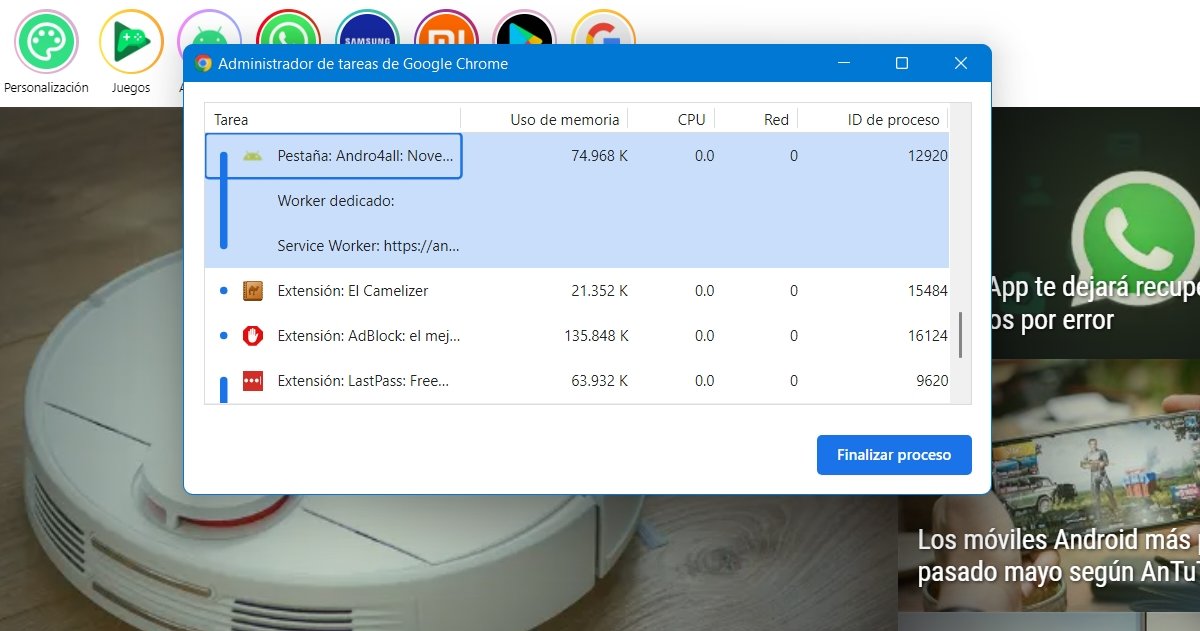Viewport: 1200px width, 631px height.
Task: Click process ID 15484
Action: pyautogui.click(x=928, y=291)
